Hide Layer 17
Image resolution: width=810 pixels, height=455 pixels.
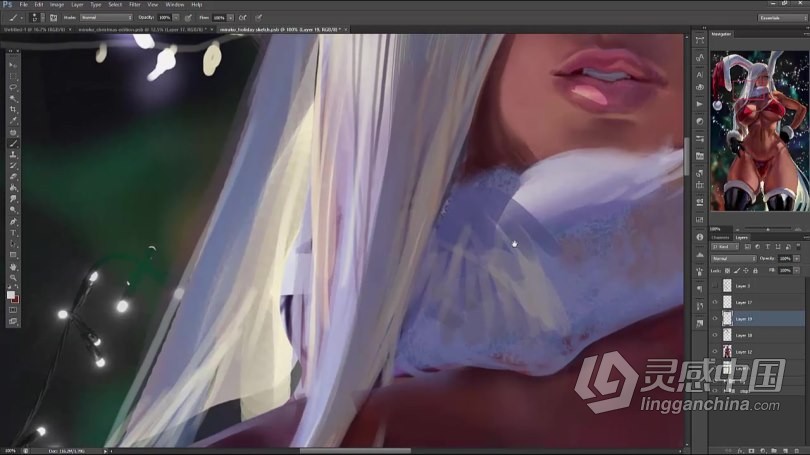pyautogui.click(x=715, y=302)
